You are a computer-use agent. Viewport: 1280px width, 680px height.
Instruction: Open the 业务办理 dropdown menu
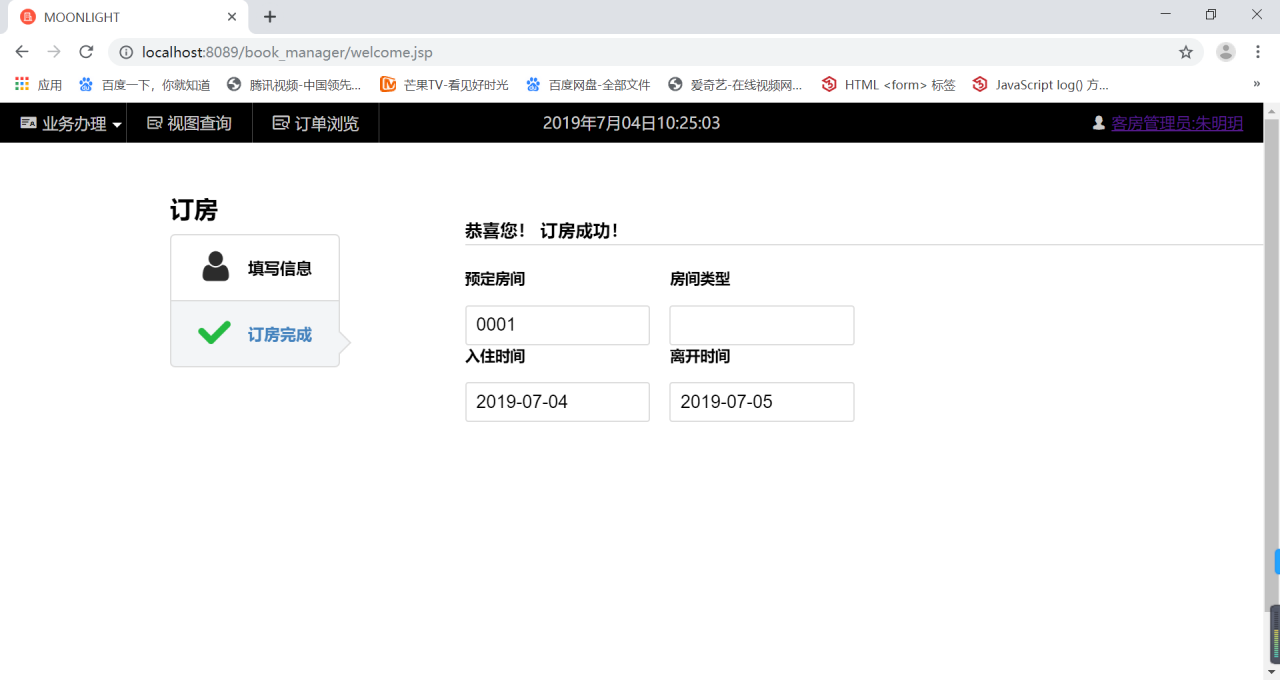coord(72,124)
